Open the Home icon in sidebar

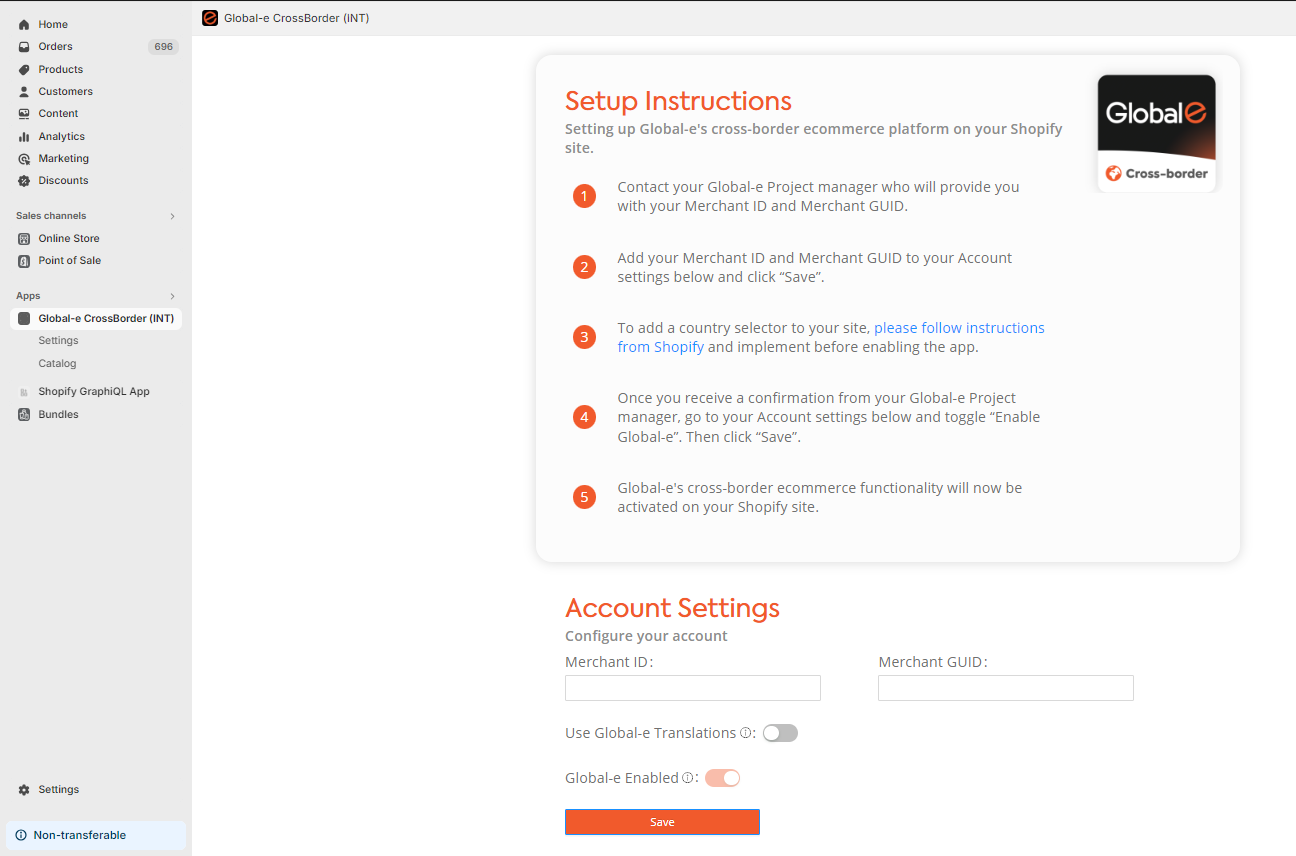pyautogui.click(x=24, y=24)
